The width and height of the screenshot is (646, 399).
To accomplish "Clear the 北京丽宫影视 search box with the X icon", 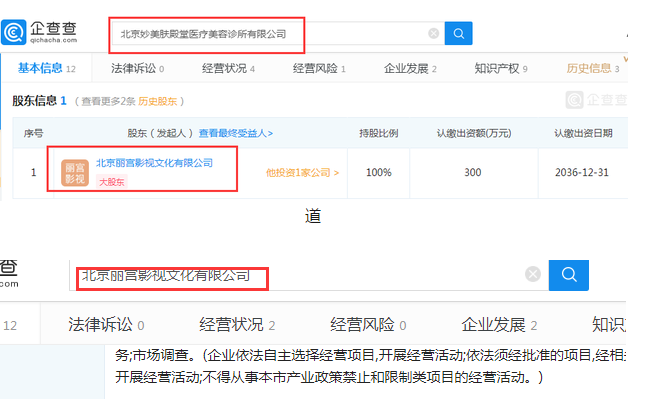I will tap(533, 274).
